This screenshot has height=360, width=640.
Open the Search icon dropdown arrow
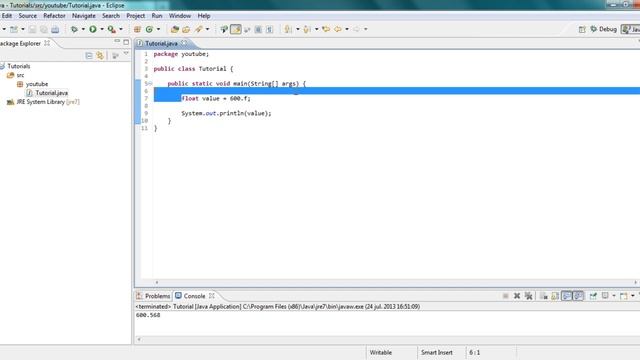pyautogui.click(x=207, y=29)
